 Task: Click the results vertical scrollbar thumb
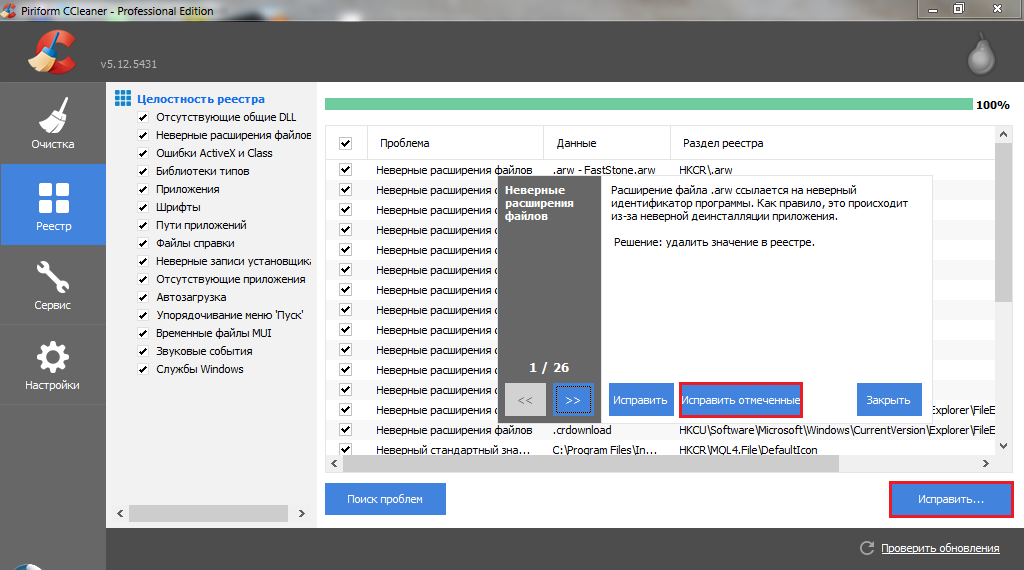1003,222
